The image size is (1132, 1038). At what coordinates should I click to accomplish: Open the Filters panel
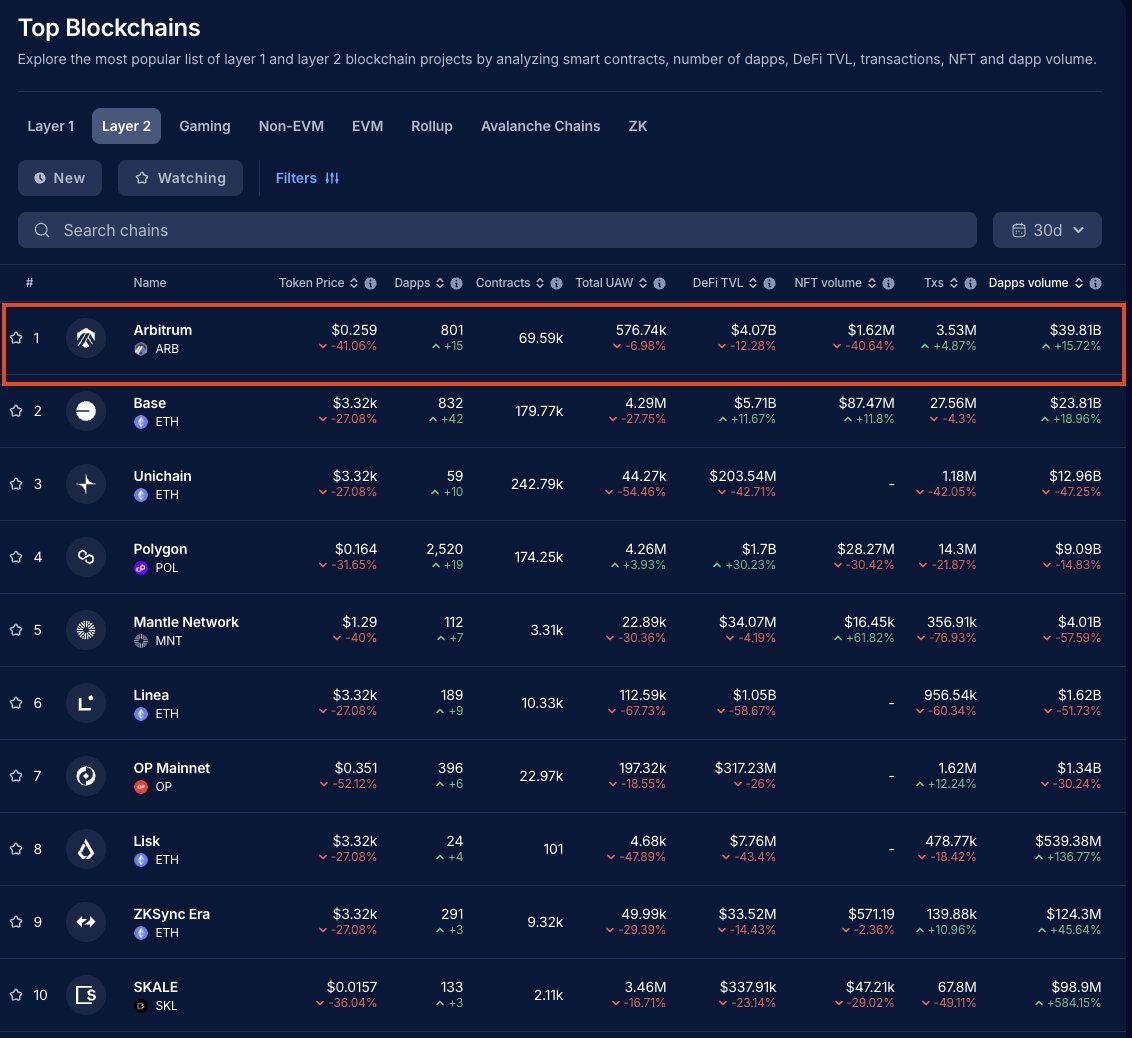coord(297,177)
